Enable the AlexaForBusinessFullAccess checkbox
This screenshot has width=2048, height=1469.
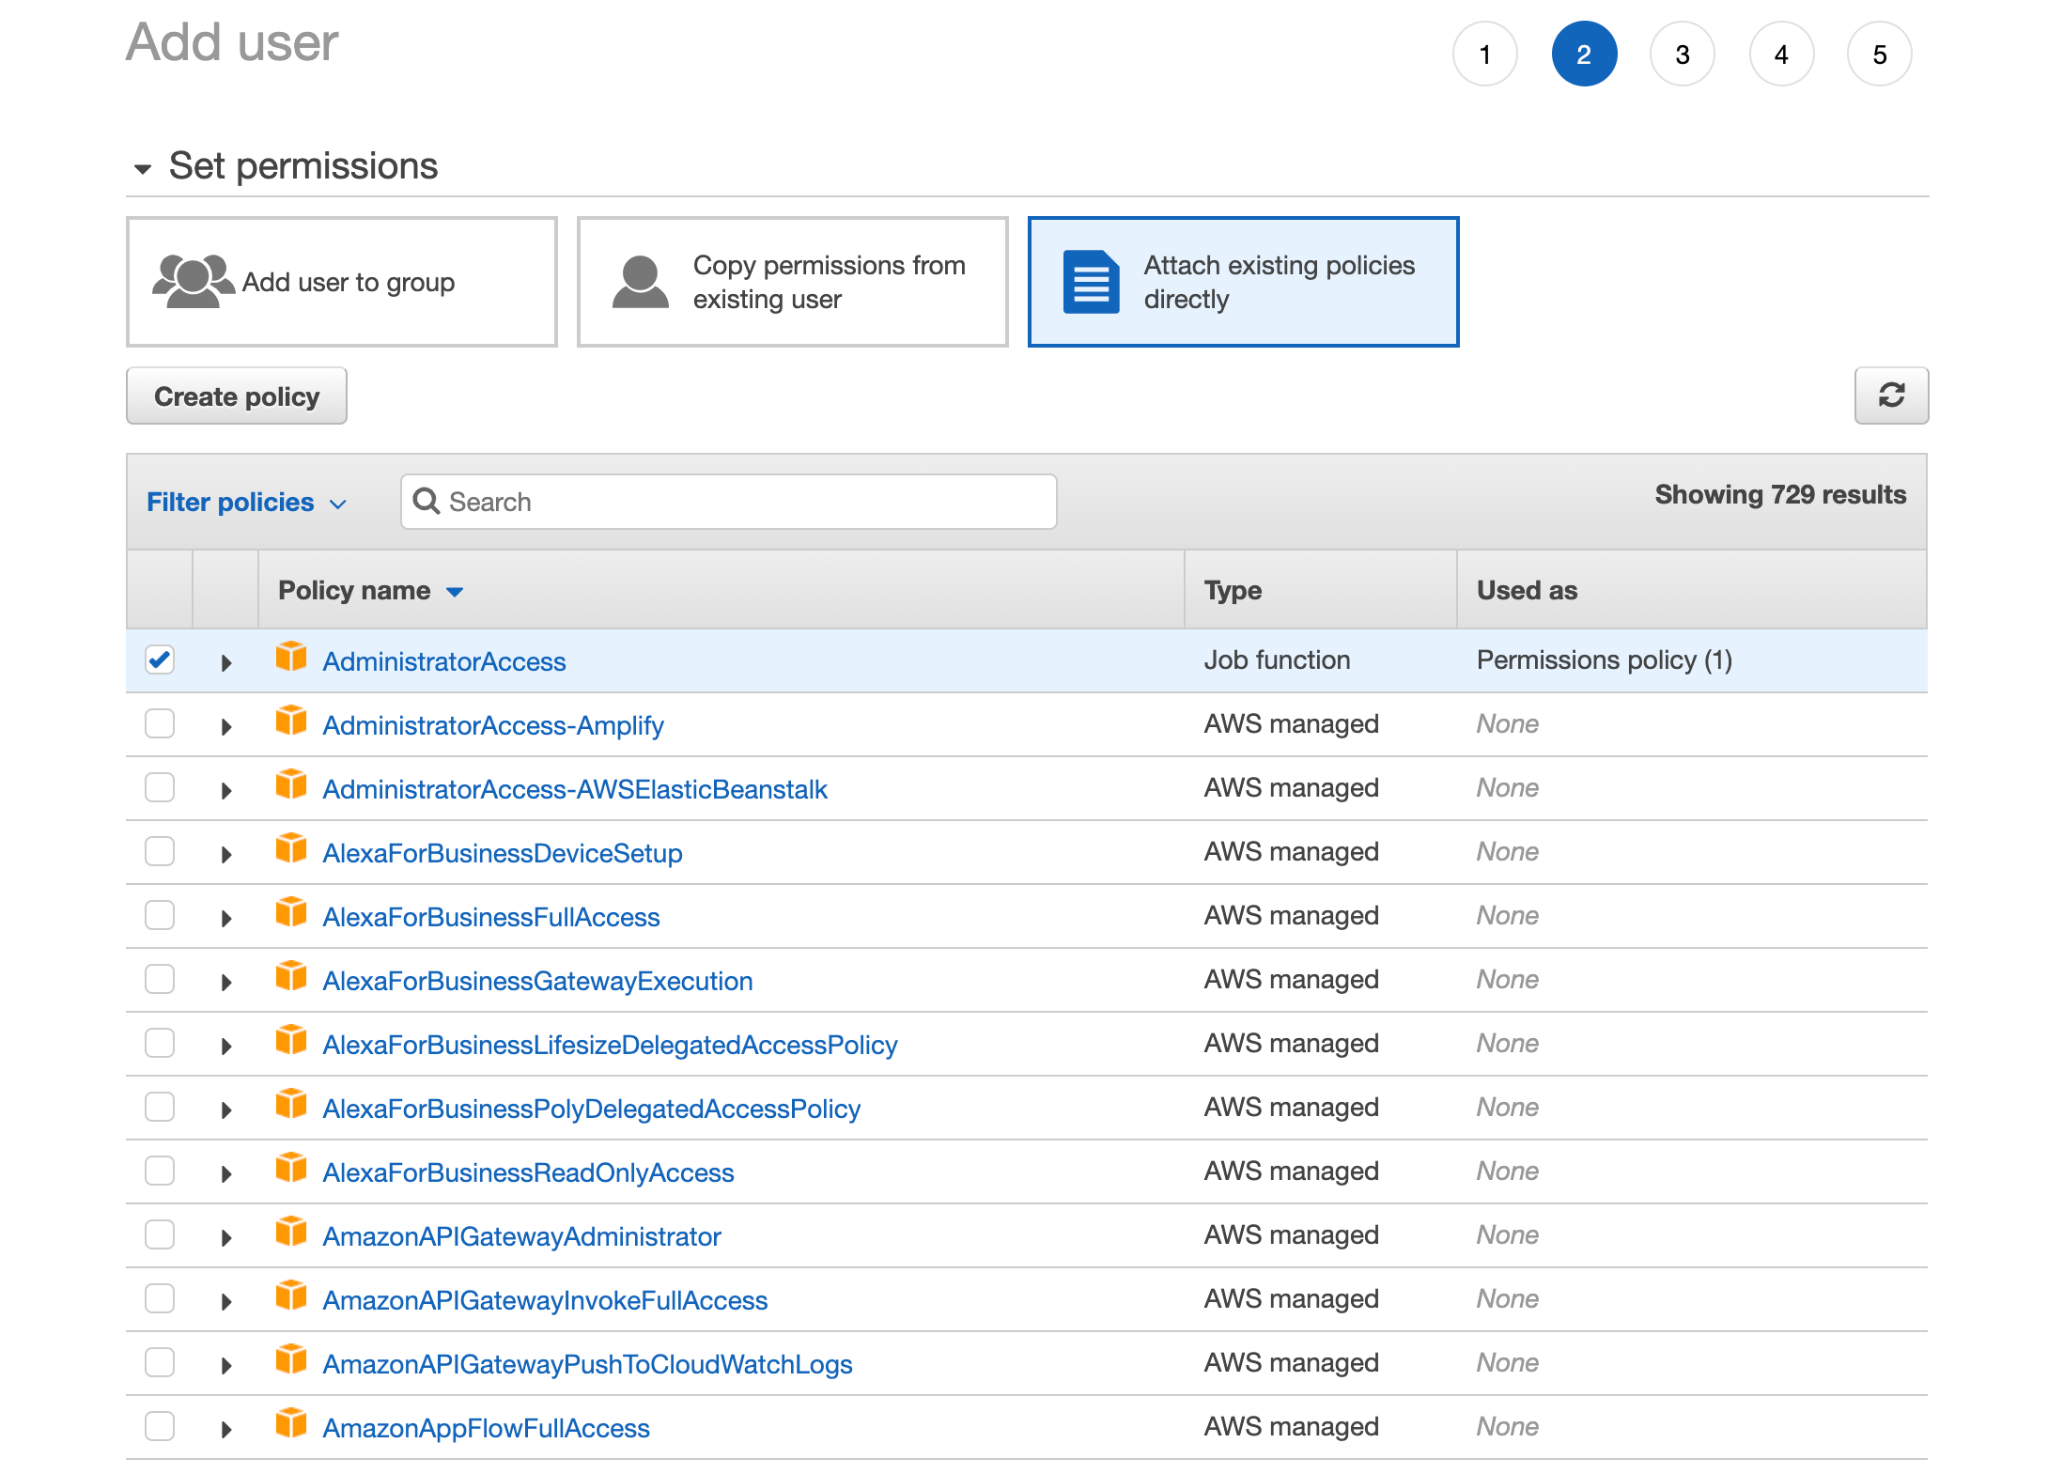[x=160, y=916]
